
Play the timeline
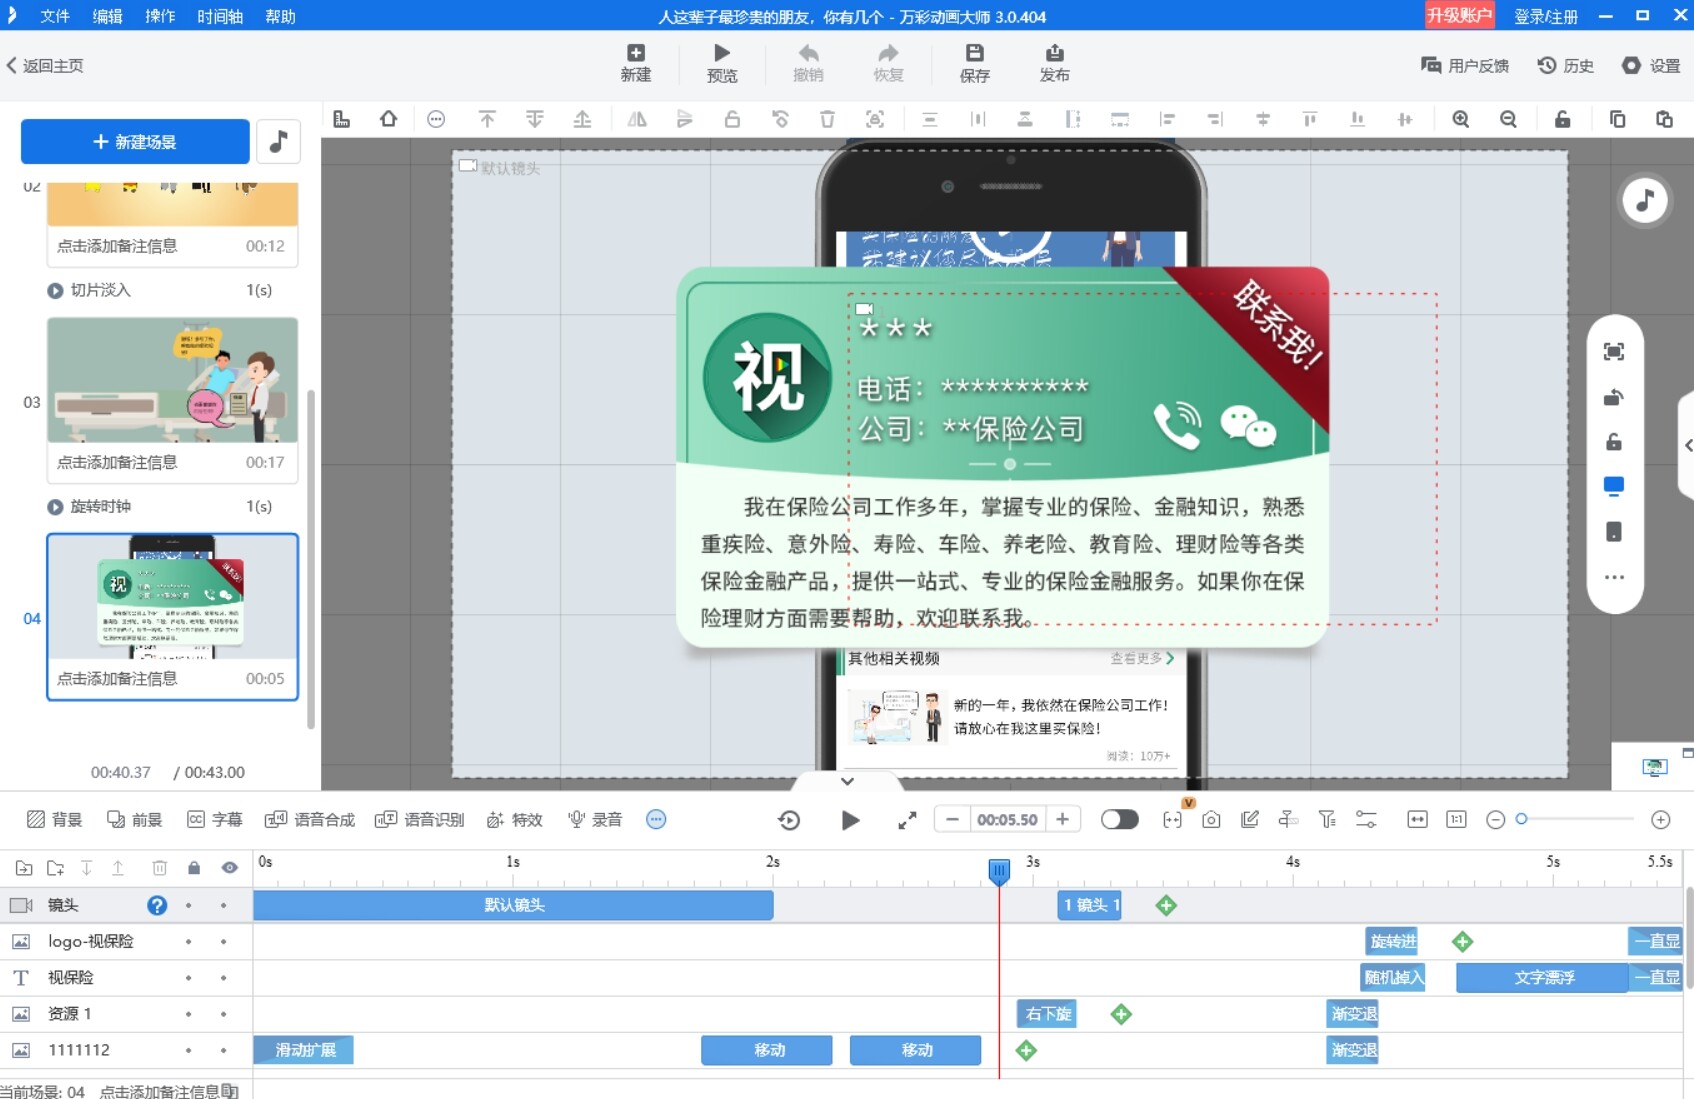pos(850,821)
